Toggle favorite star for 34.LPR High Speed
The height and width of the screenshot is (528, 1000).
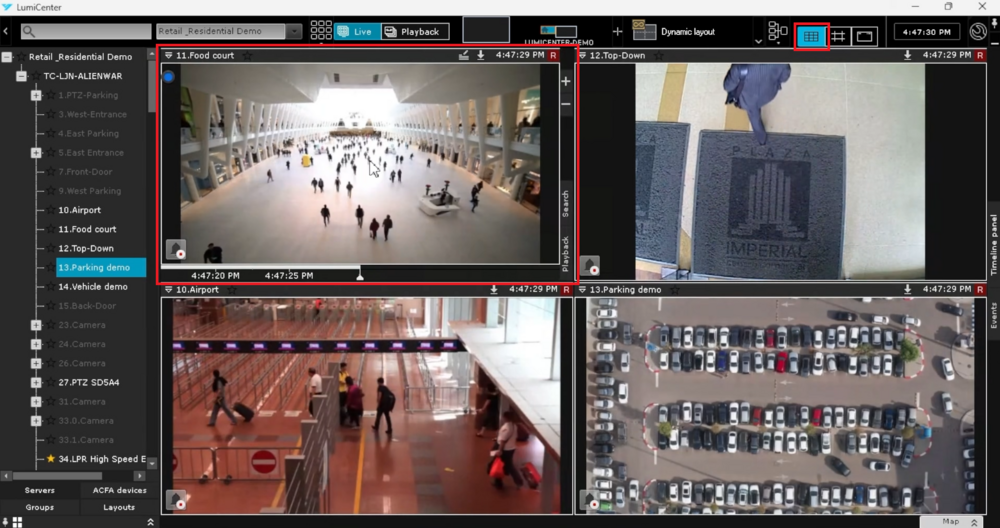(51, 459)
